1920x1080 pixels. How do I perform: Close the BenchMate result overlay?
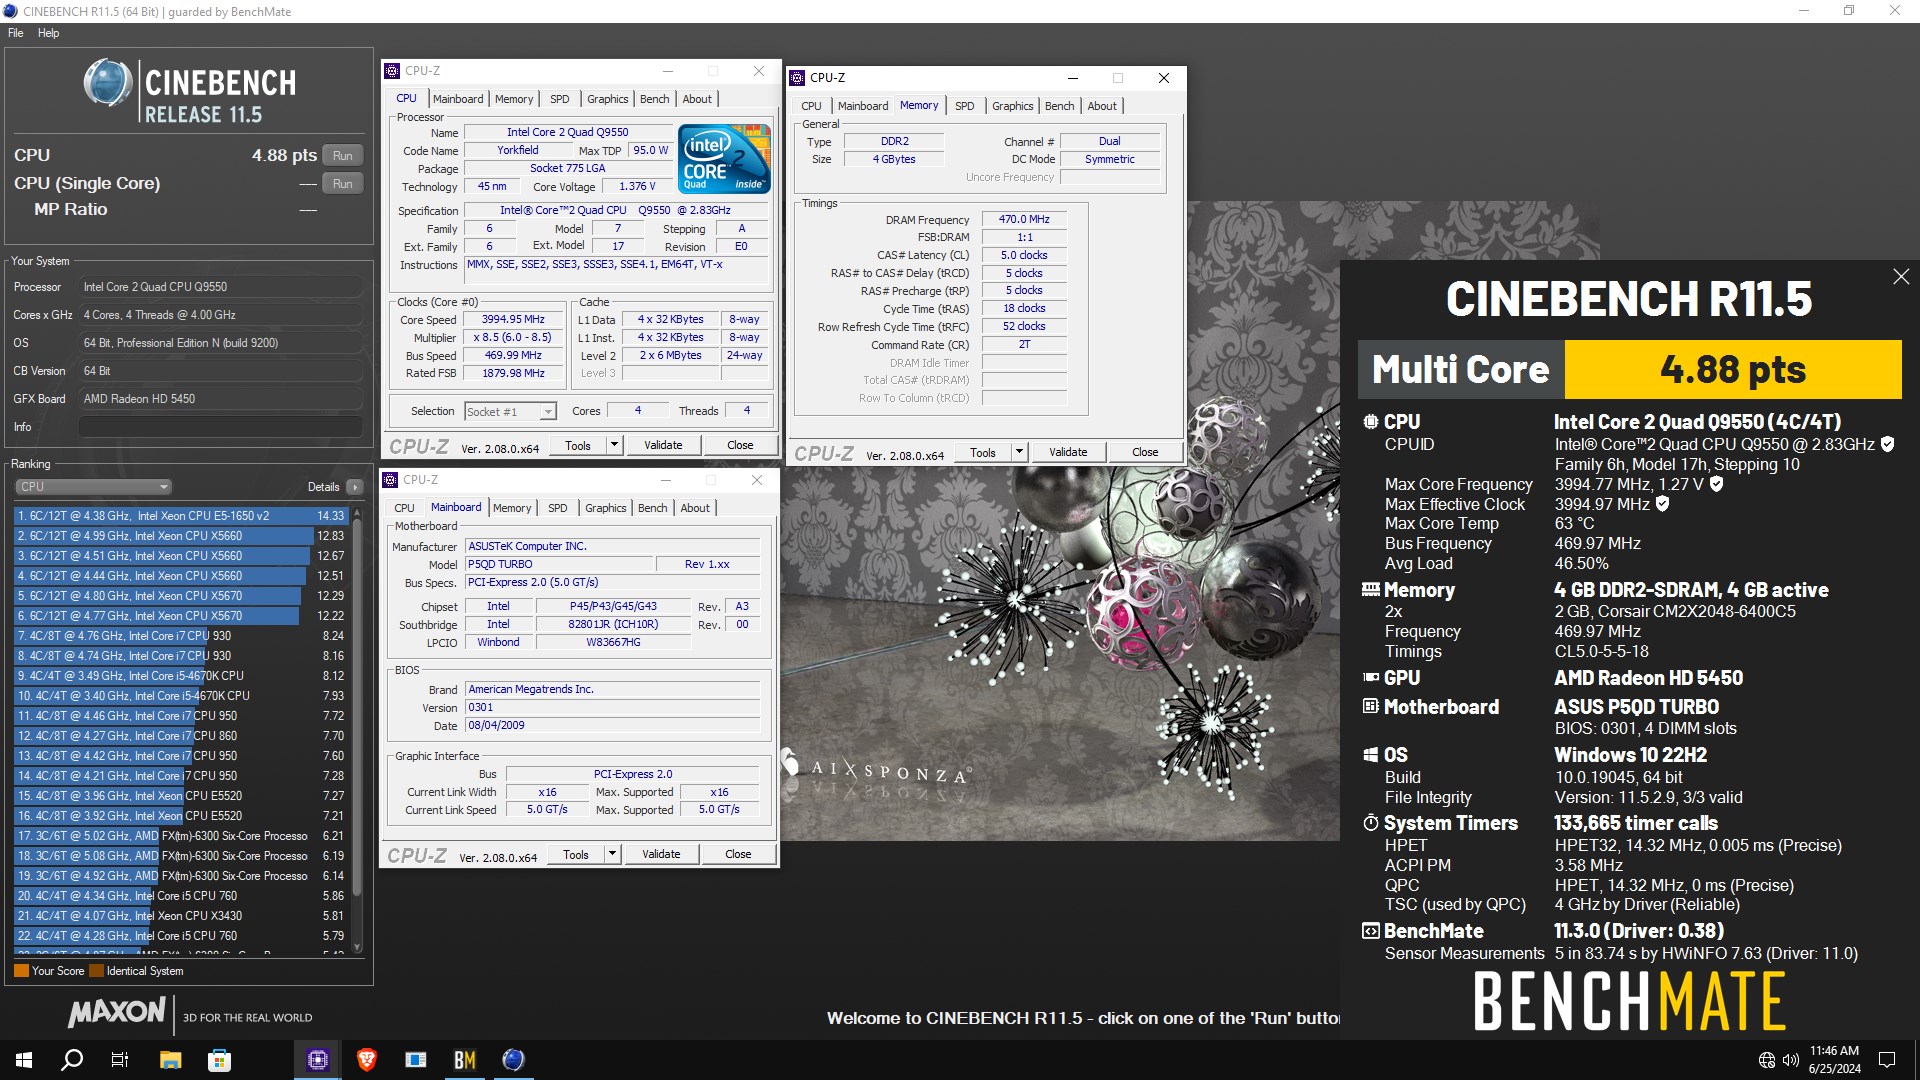coord(1901,277)
